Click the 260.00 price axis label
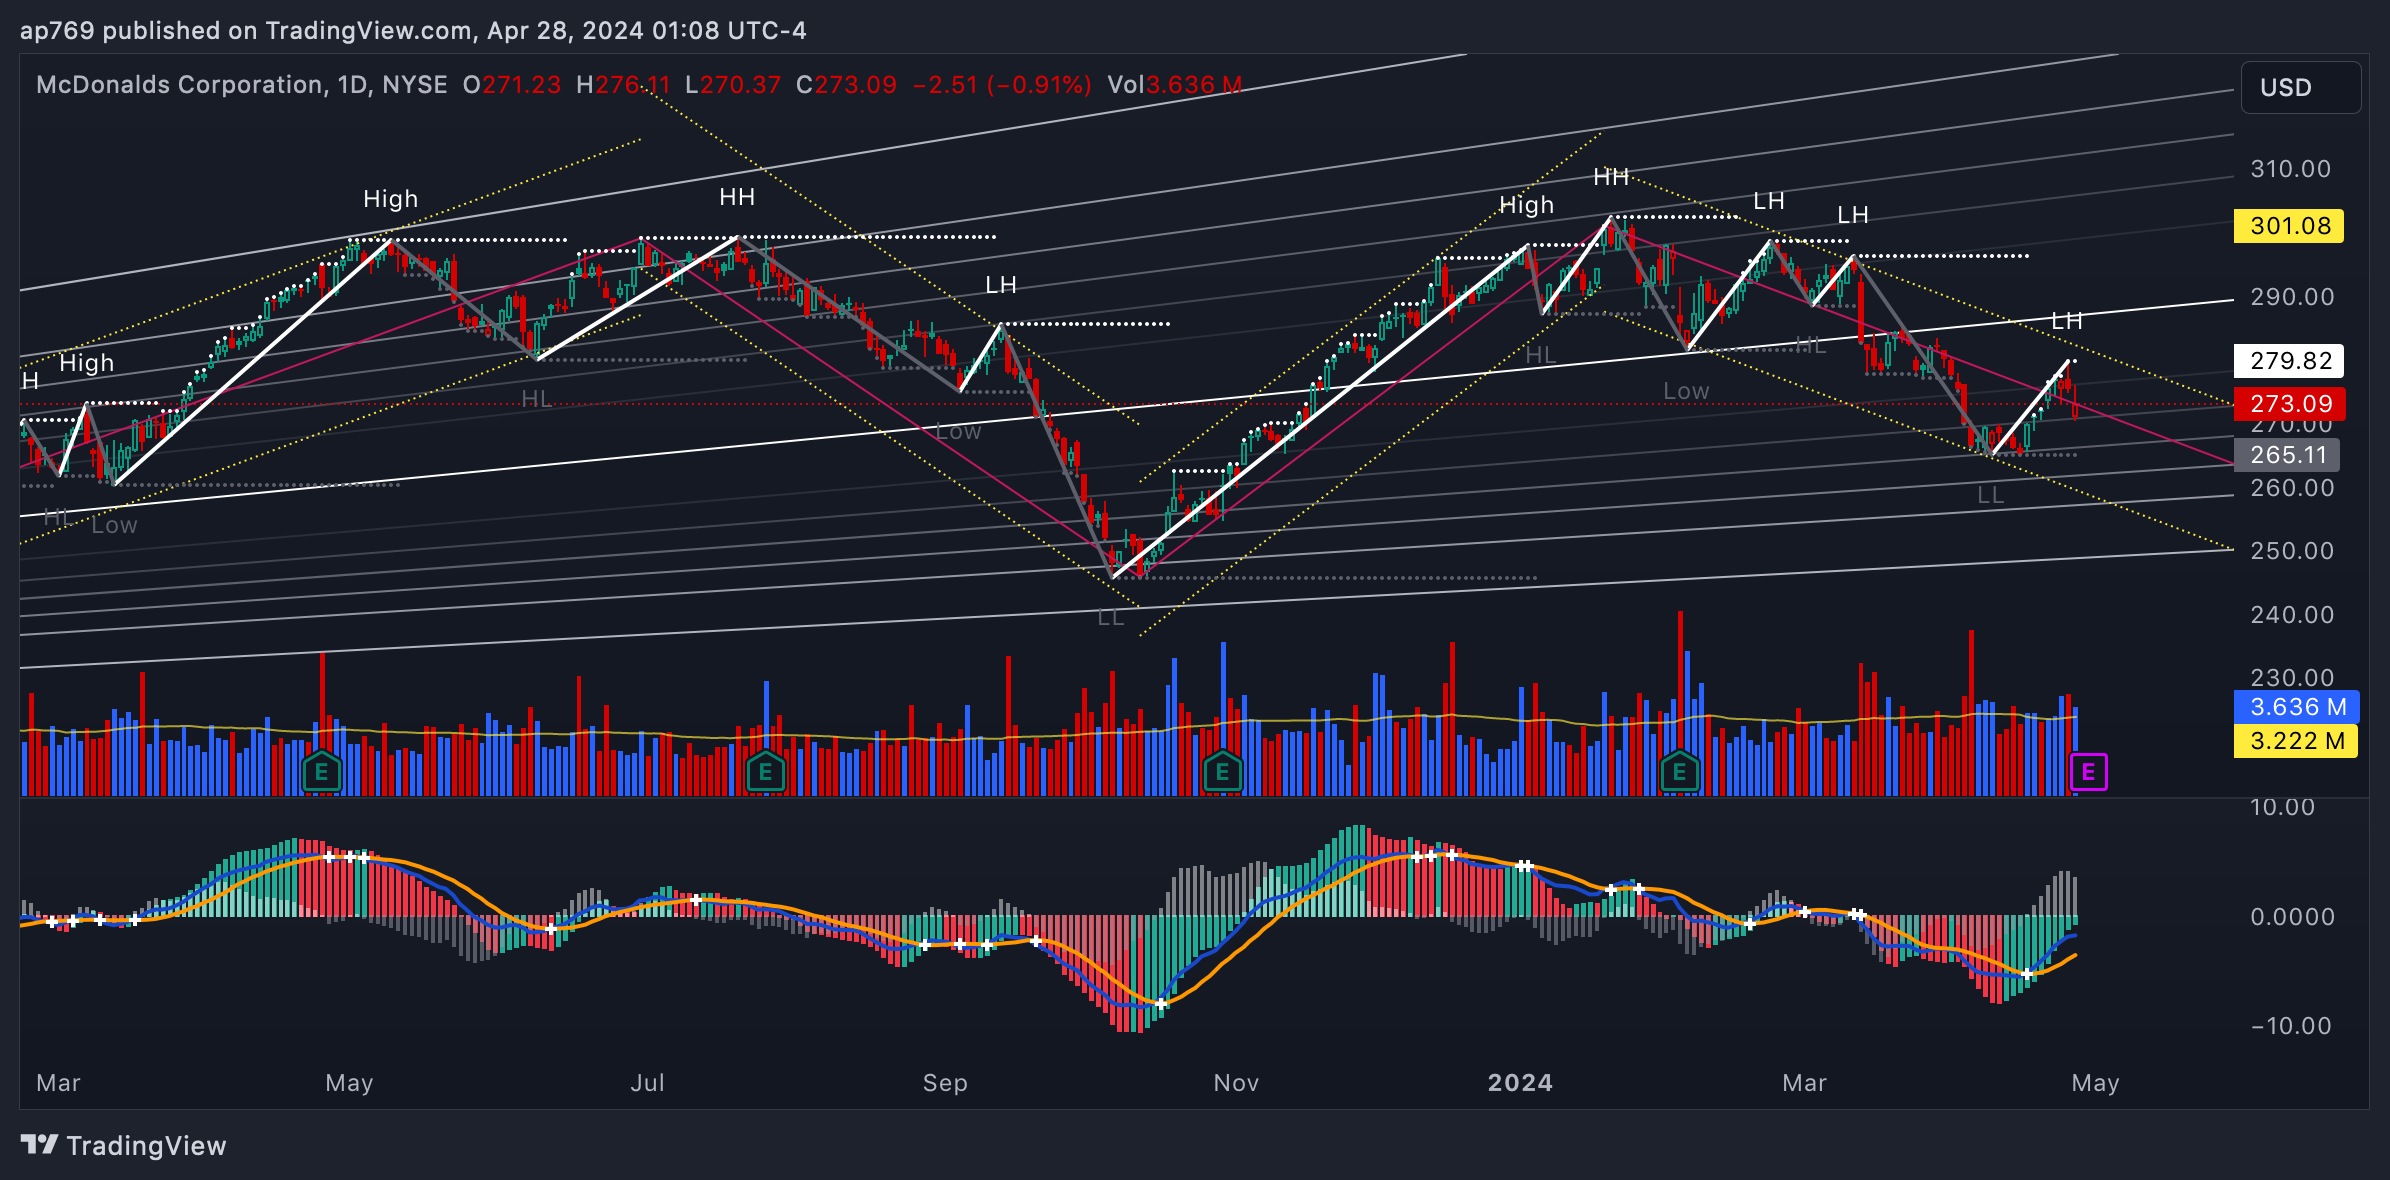2390x1180 pixels. point(2291,488)
